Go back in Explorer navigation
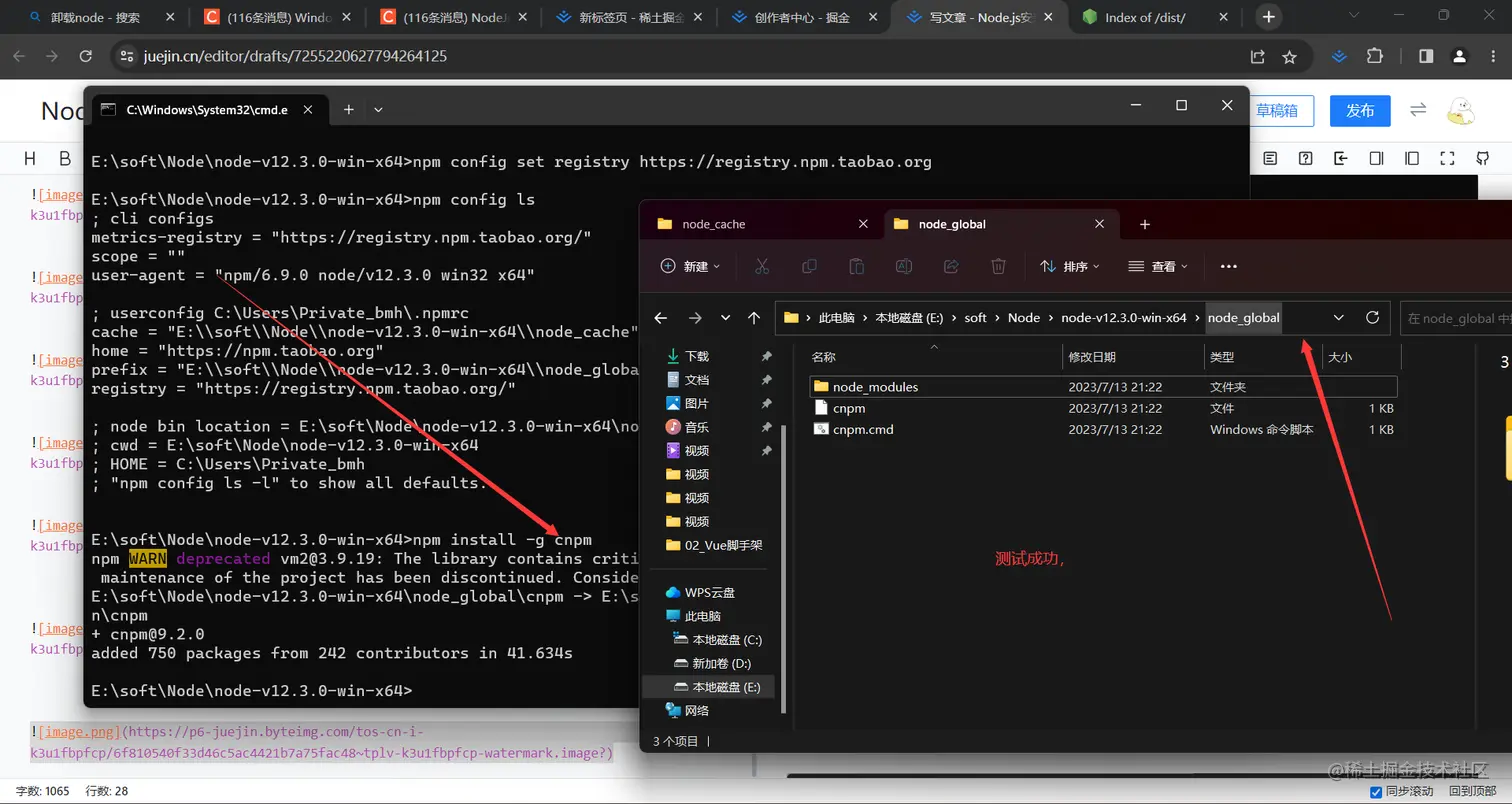1512x804 pixels. click(661, 318)
